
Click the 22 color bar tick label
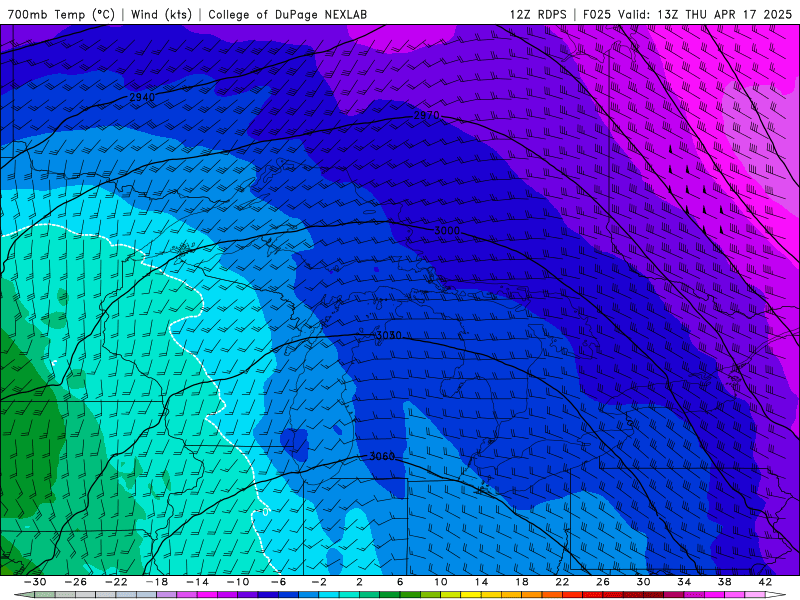(x=562, y=582)
